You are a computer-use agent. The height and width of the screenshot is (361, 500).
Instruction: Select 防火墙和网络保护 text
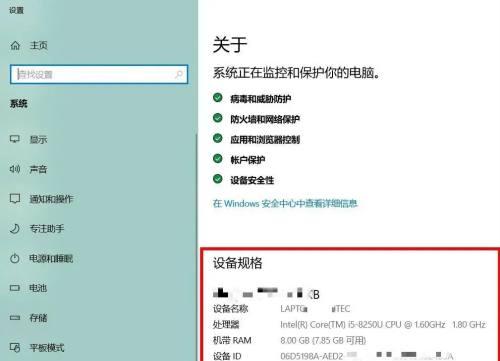(x=265, y=119)
